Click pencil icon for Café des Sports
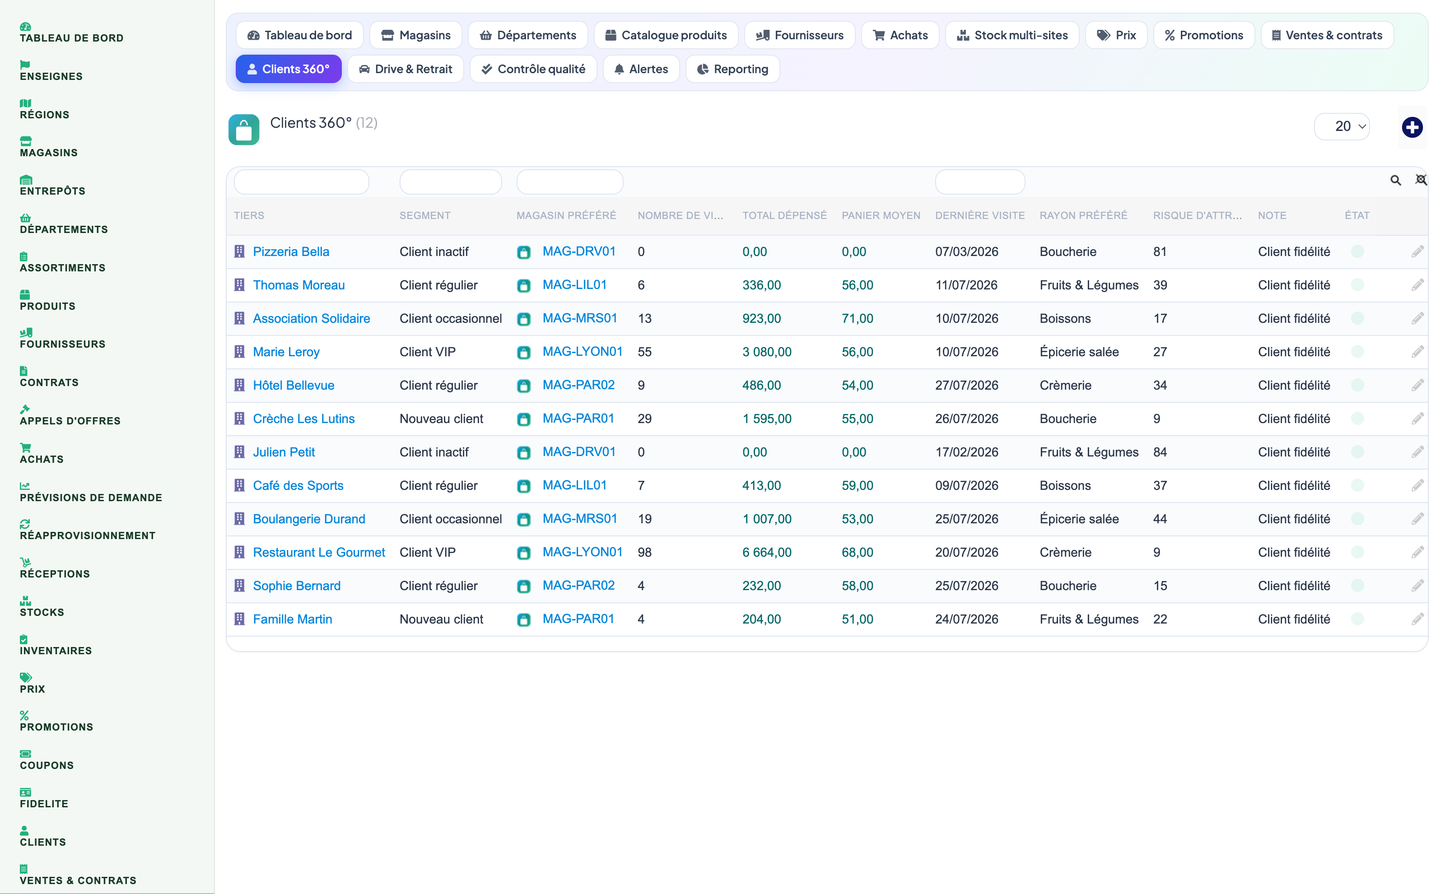The height and width of the screenshot is (894, 1445). click(x=1417, y=486)
